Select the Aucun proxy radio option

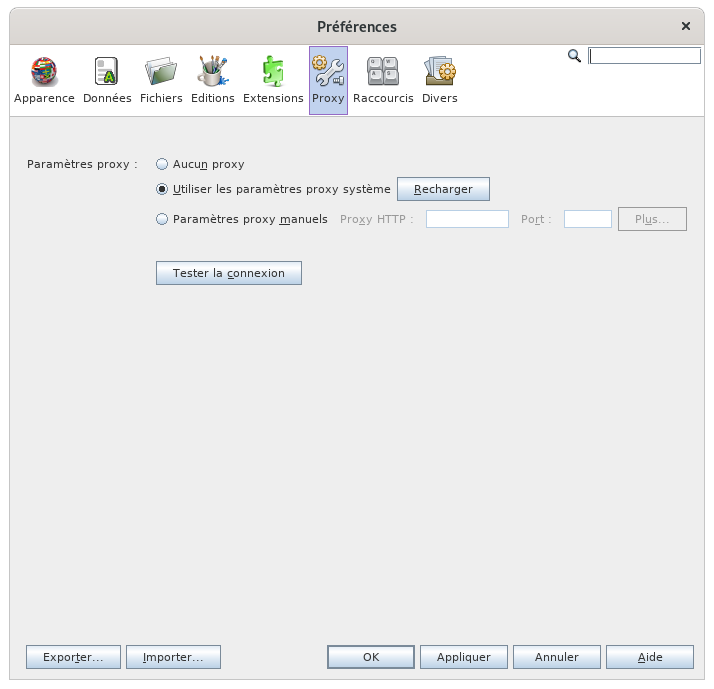(x=162, y=164)
